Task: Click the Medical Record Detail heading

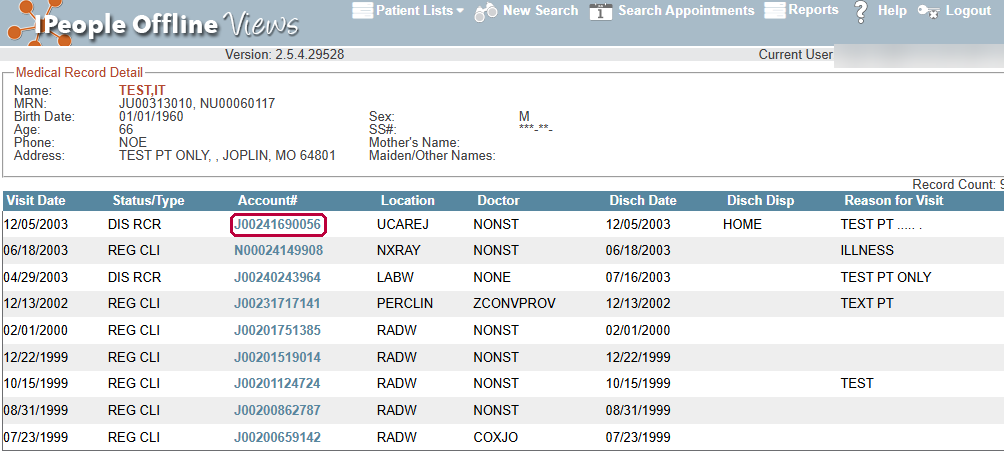Action: pos(80,73)
